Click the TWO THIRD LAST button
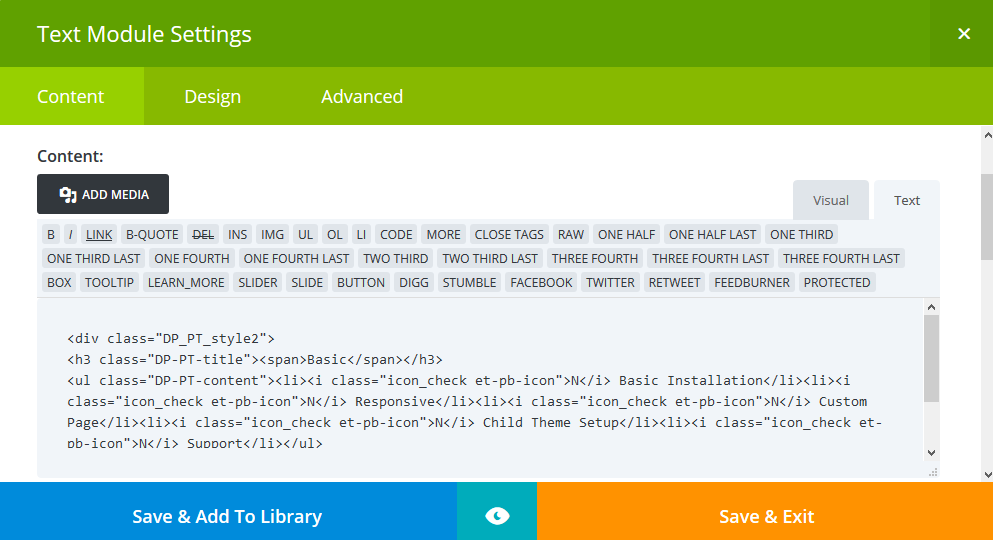Image resolution: width=993 pixels, height=540 pixels. coord(490,258)
